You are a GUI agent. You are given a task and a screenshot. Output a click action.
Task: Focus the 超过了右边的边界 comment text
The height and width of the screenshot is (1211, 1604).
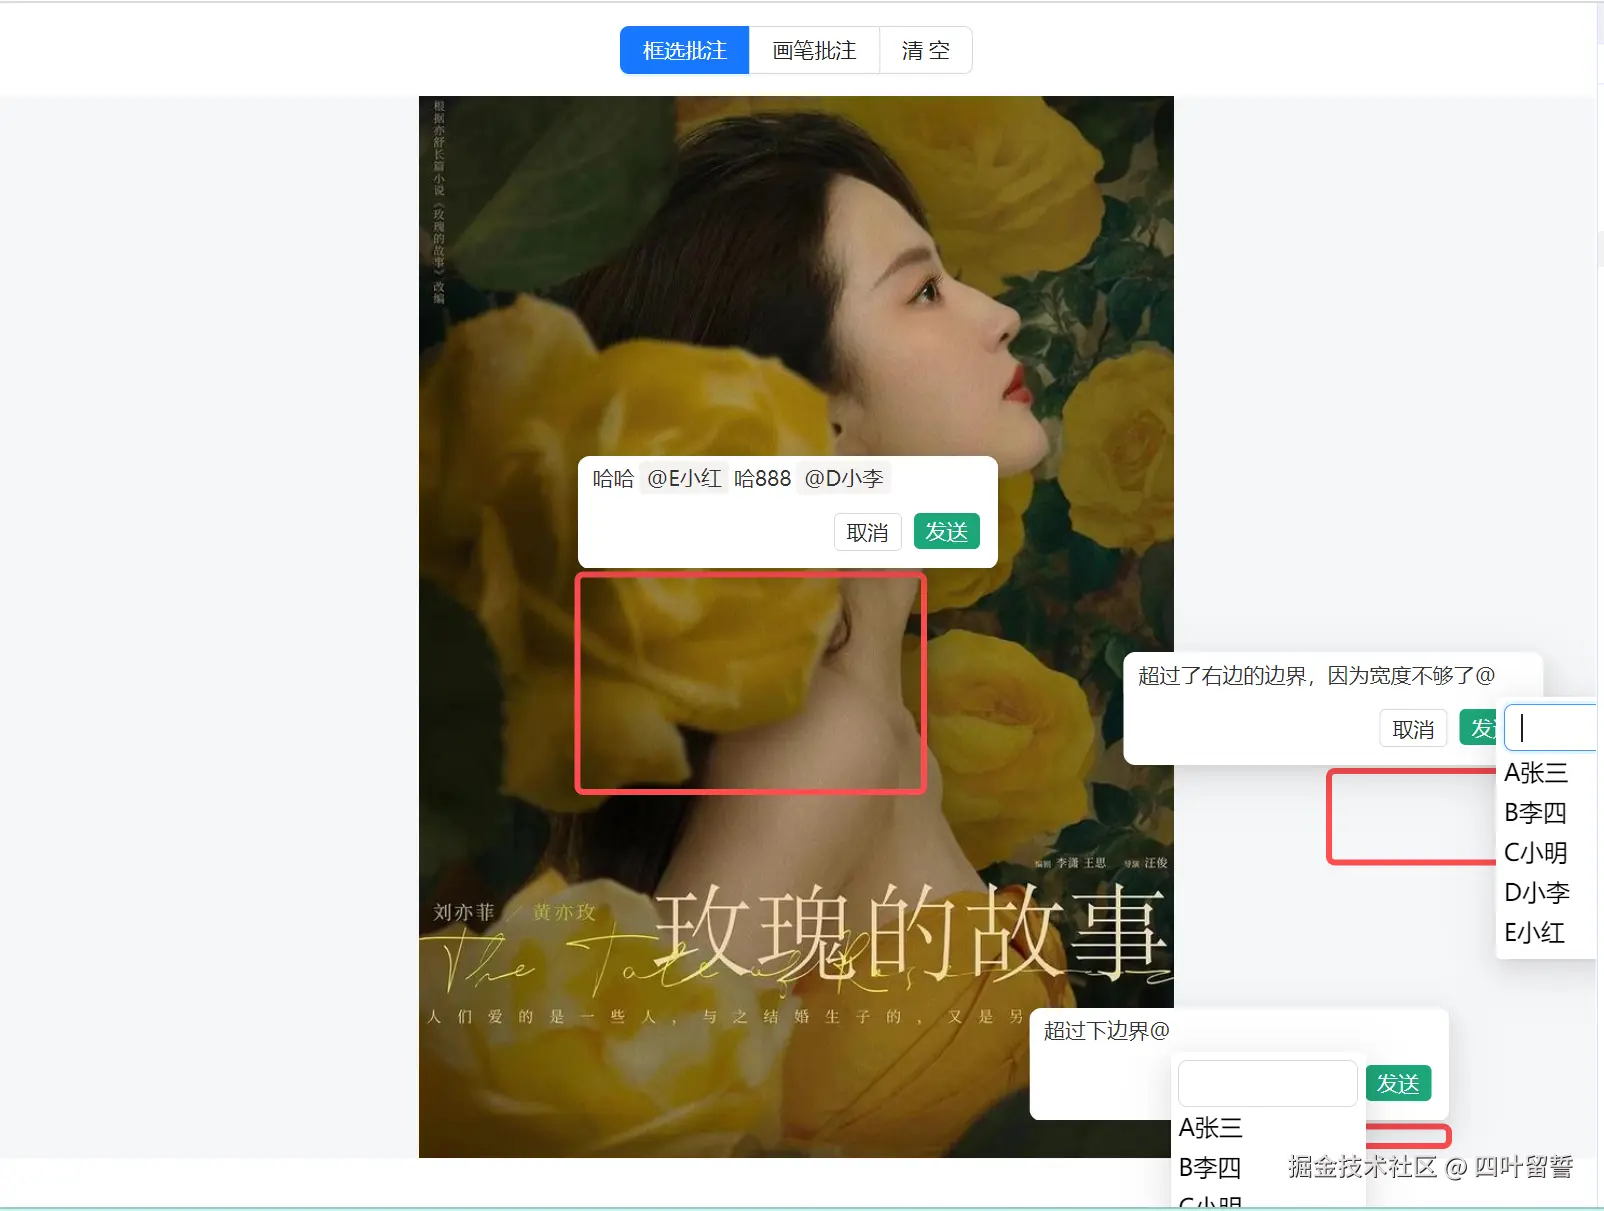click(1316, 676)
